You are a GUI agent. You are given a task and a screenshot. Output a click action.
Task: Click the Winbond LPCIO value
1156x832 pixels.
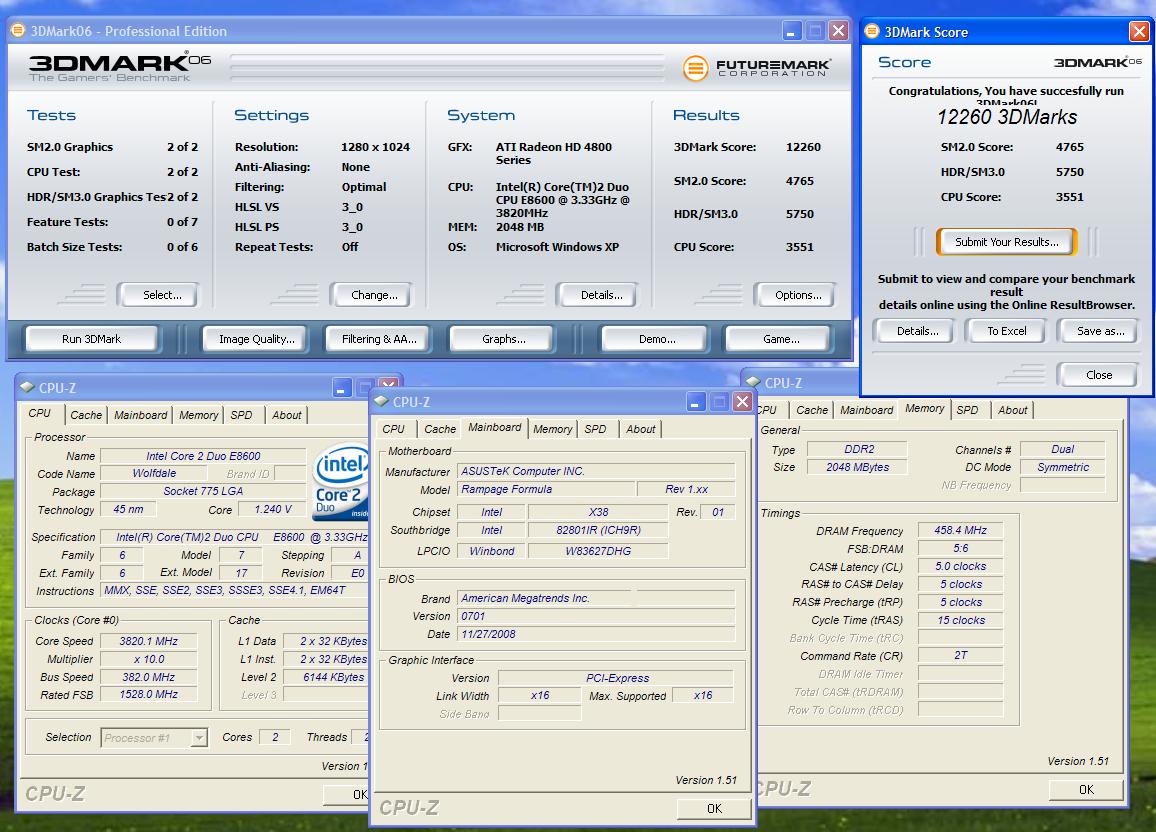point(491,550)
